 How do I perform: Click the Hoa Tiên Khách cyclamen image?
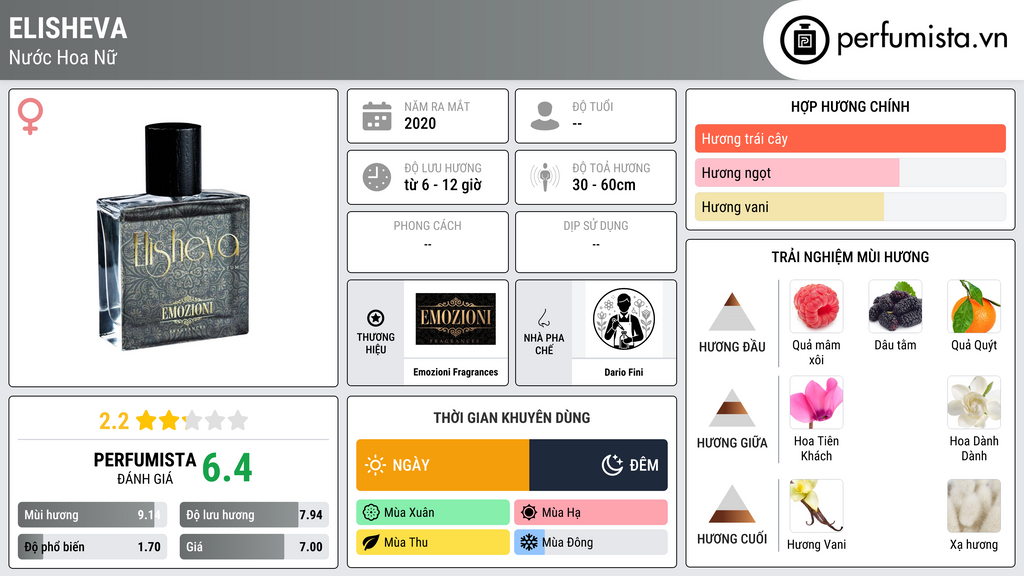pyautogui.click(x=816, y=402)
